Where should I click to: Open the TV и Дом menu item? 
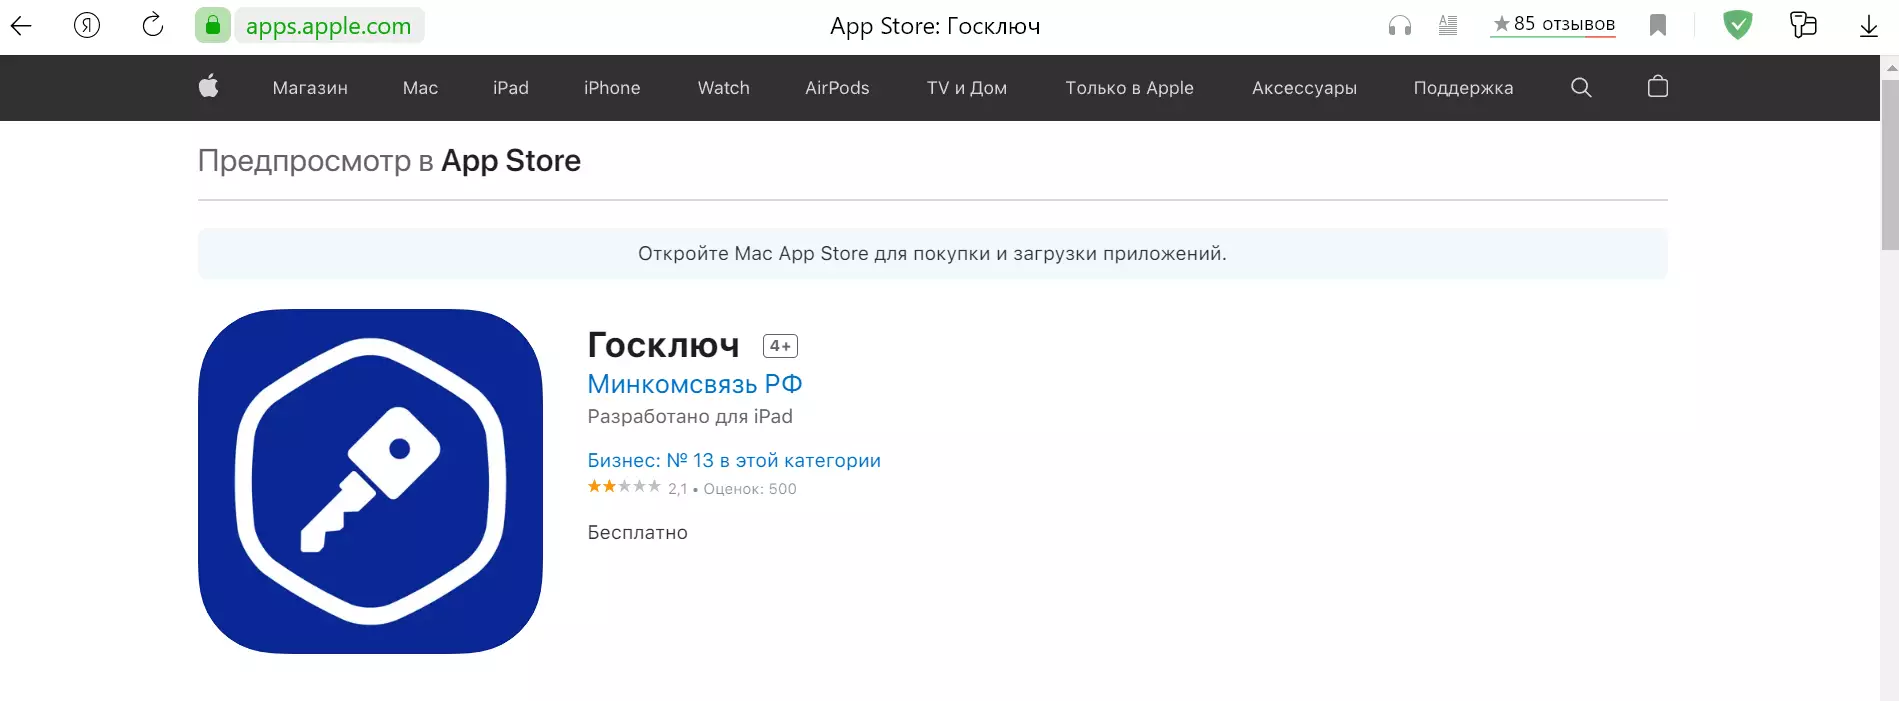coord(967,88)
